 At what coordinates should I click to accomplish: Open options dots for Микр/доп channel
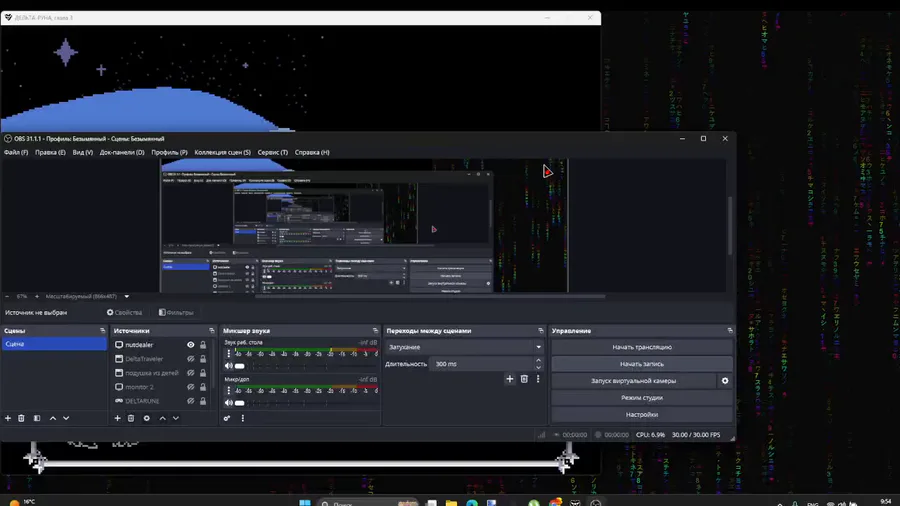tap(228, 390)
